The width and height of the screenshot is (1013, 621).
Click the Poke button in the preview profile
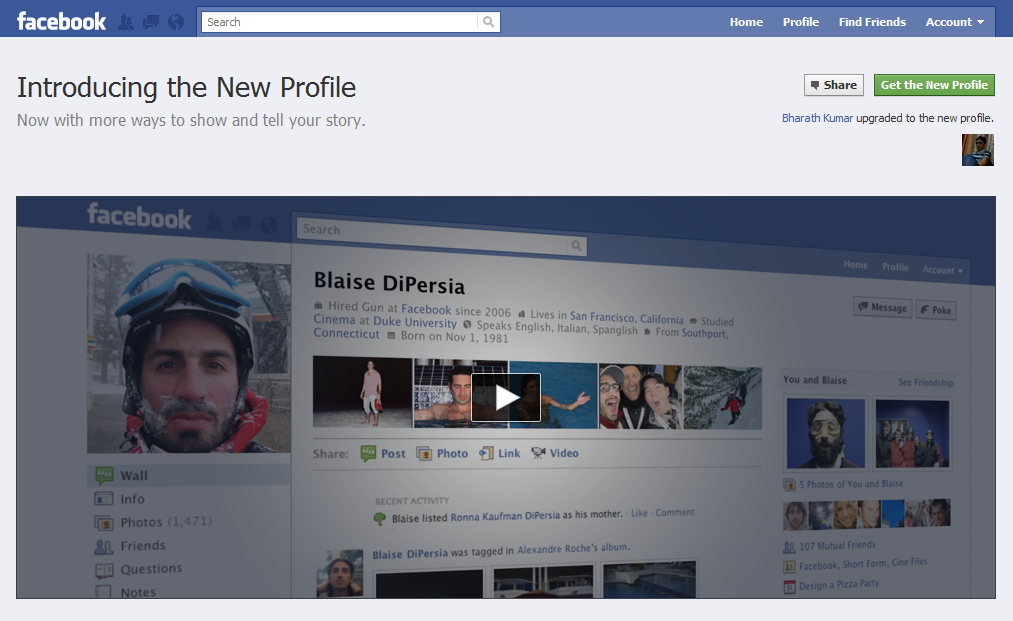[x=935, y=310]
